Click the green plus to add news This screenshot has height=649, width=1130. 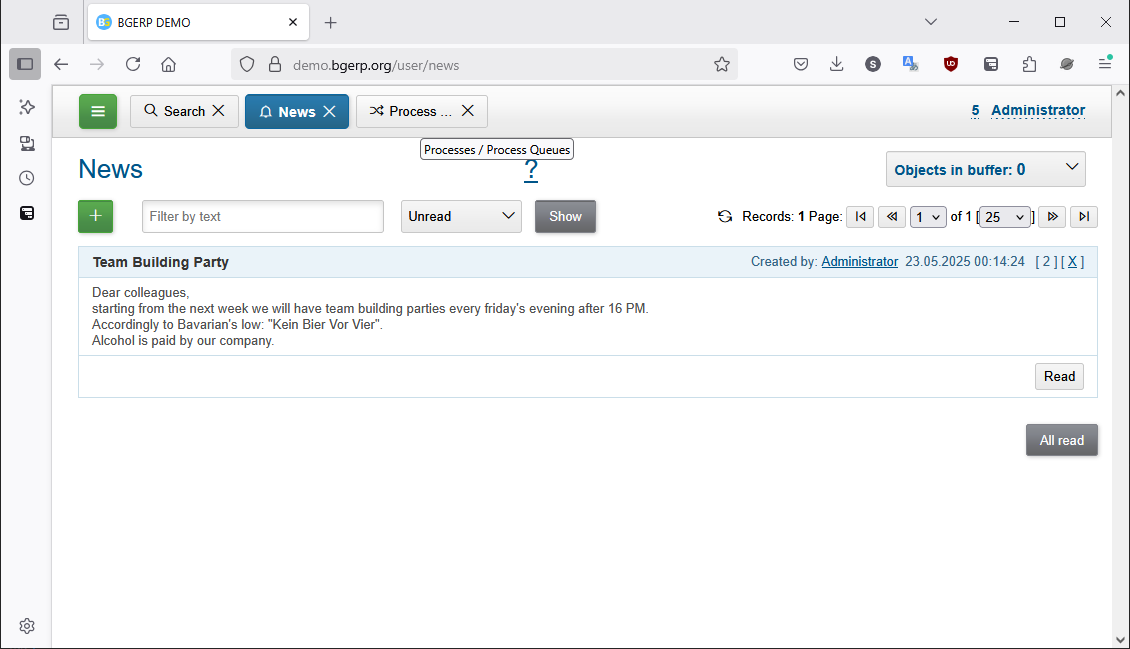pos(95,216)
